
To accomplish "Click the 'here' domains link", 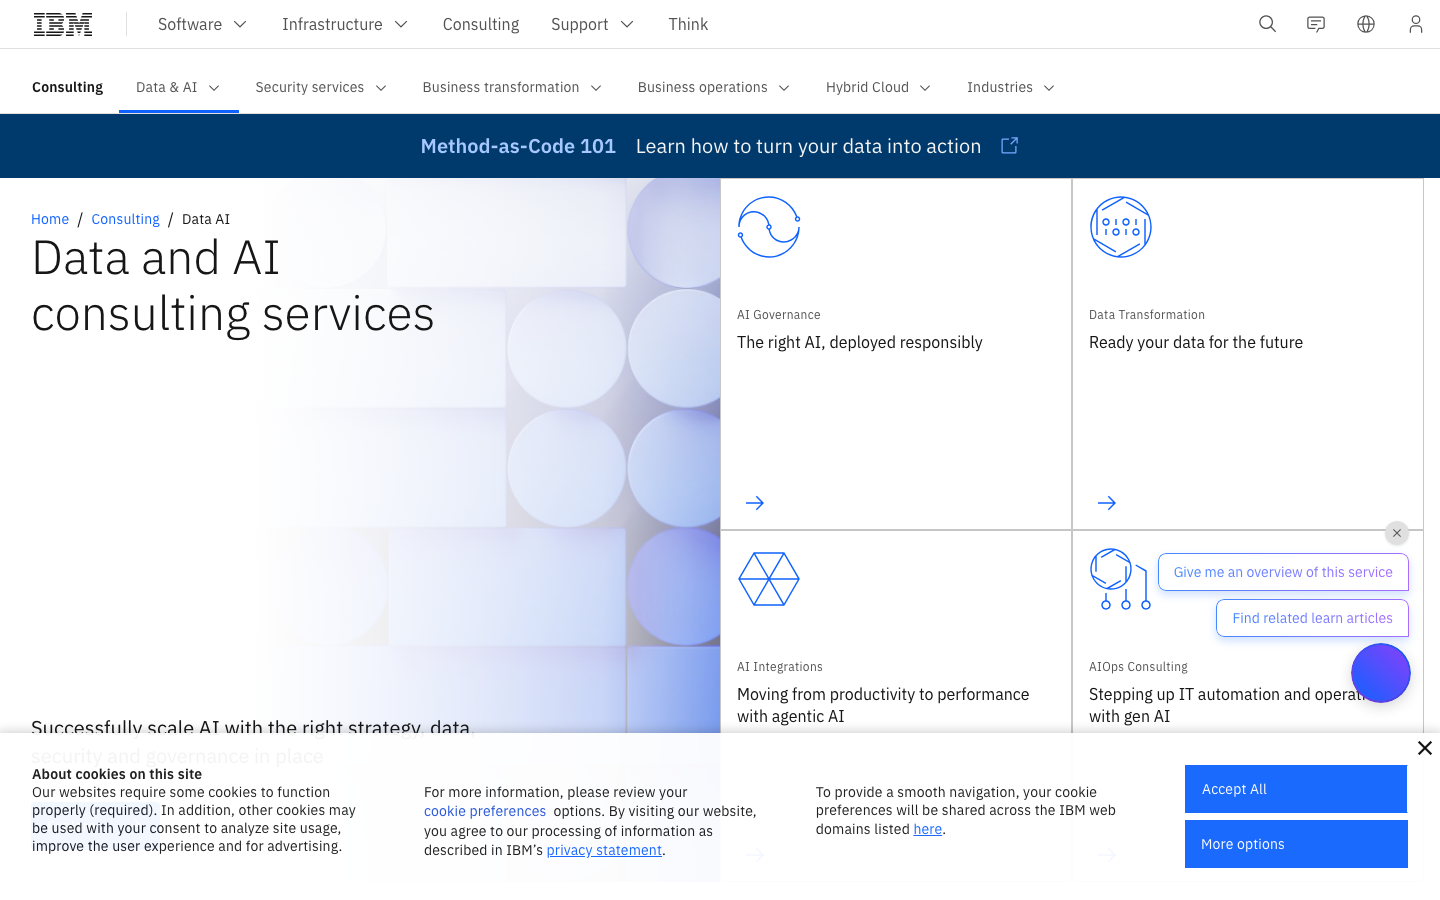I will (927, 829).
